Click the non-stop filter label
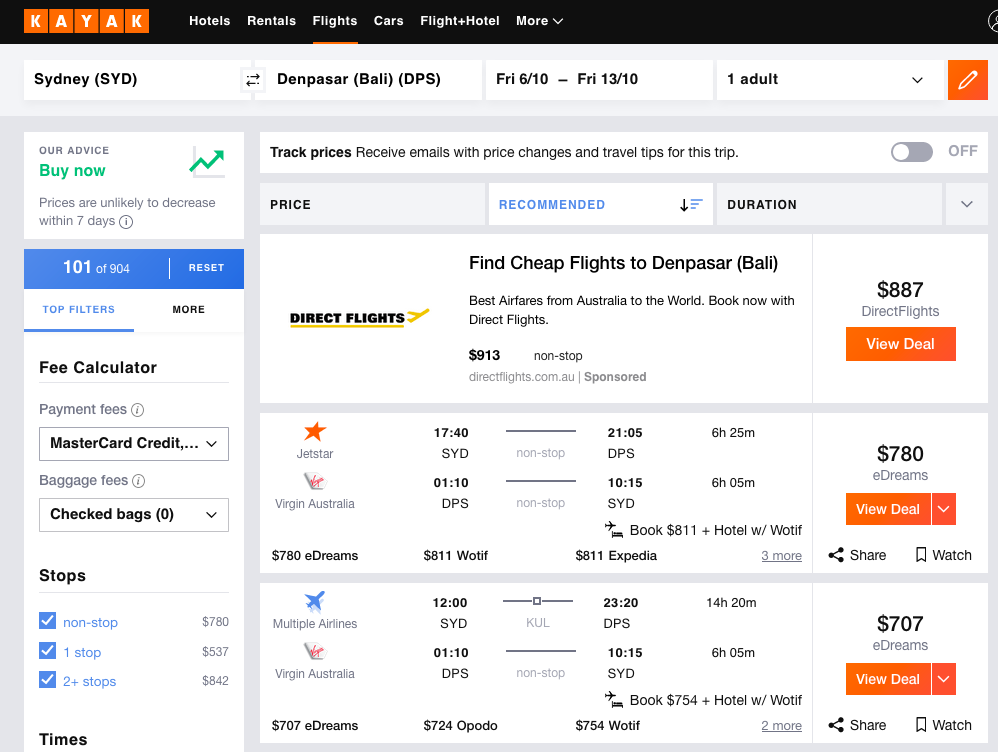Image resolution: width=998 pixels, height=752 pixels. [x=90, y=623]
